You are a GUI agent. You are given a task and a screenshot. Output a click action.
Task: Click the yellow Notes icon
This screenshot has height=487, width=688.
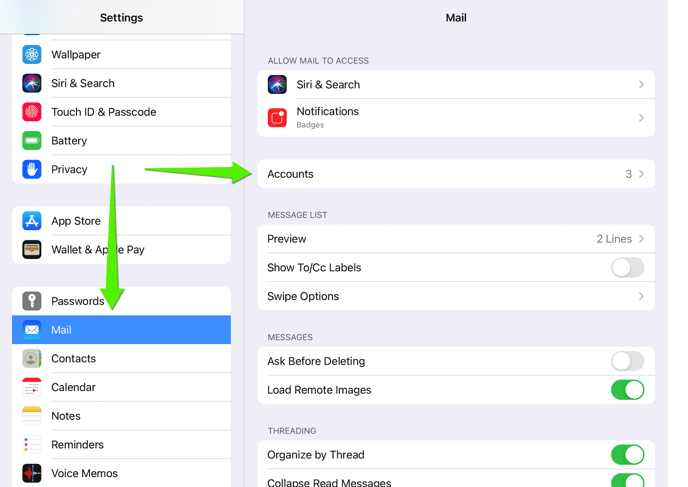tap(32, 416)
